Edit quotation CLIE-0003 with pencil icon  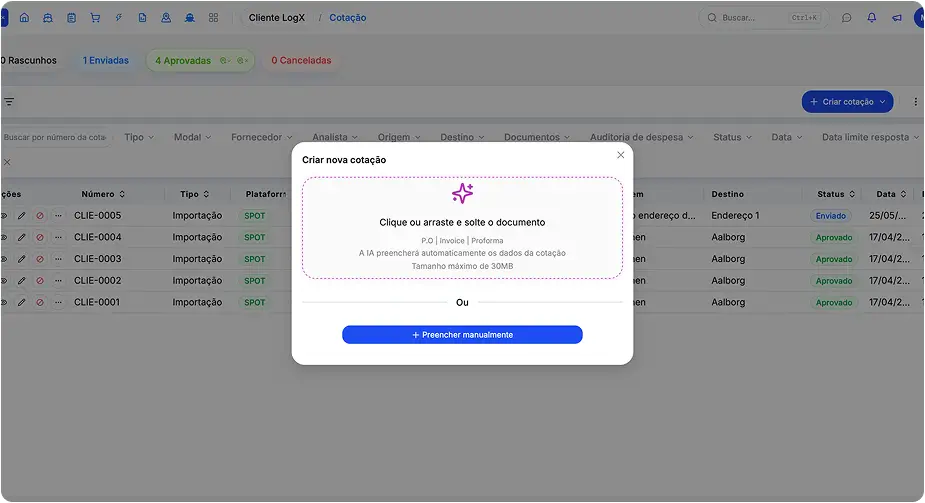(x=21, y=259)
